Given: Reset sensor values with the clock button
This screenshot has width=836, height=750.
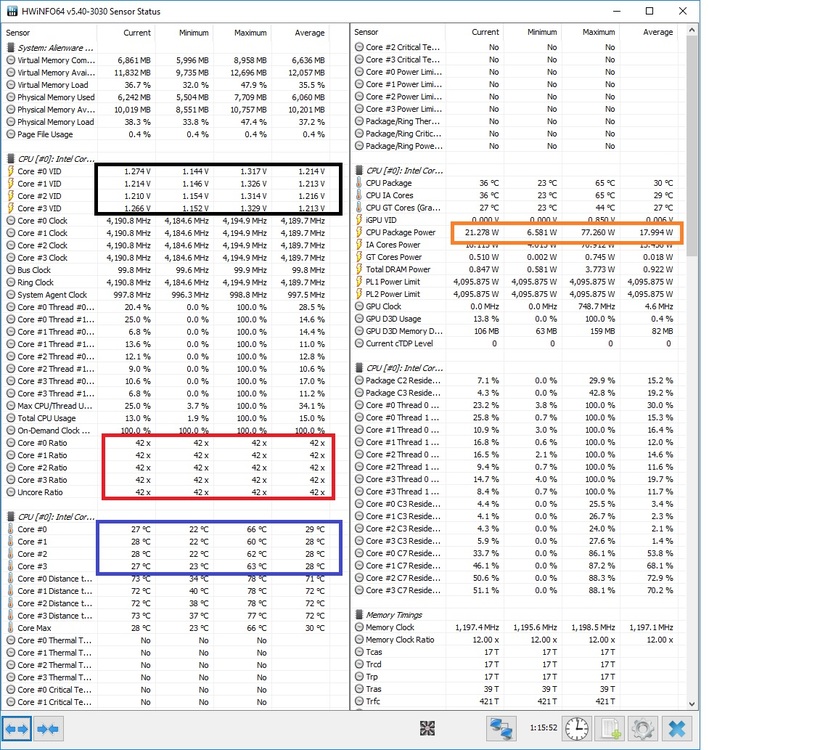Looking at the screenshot, I should pos(575,729).
